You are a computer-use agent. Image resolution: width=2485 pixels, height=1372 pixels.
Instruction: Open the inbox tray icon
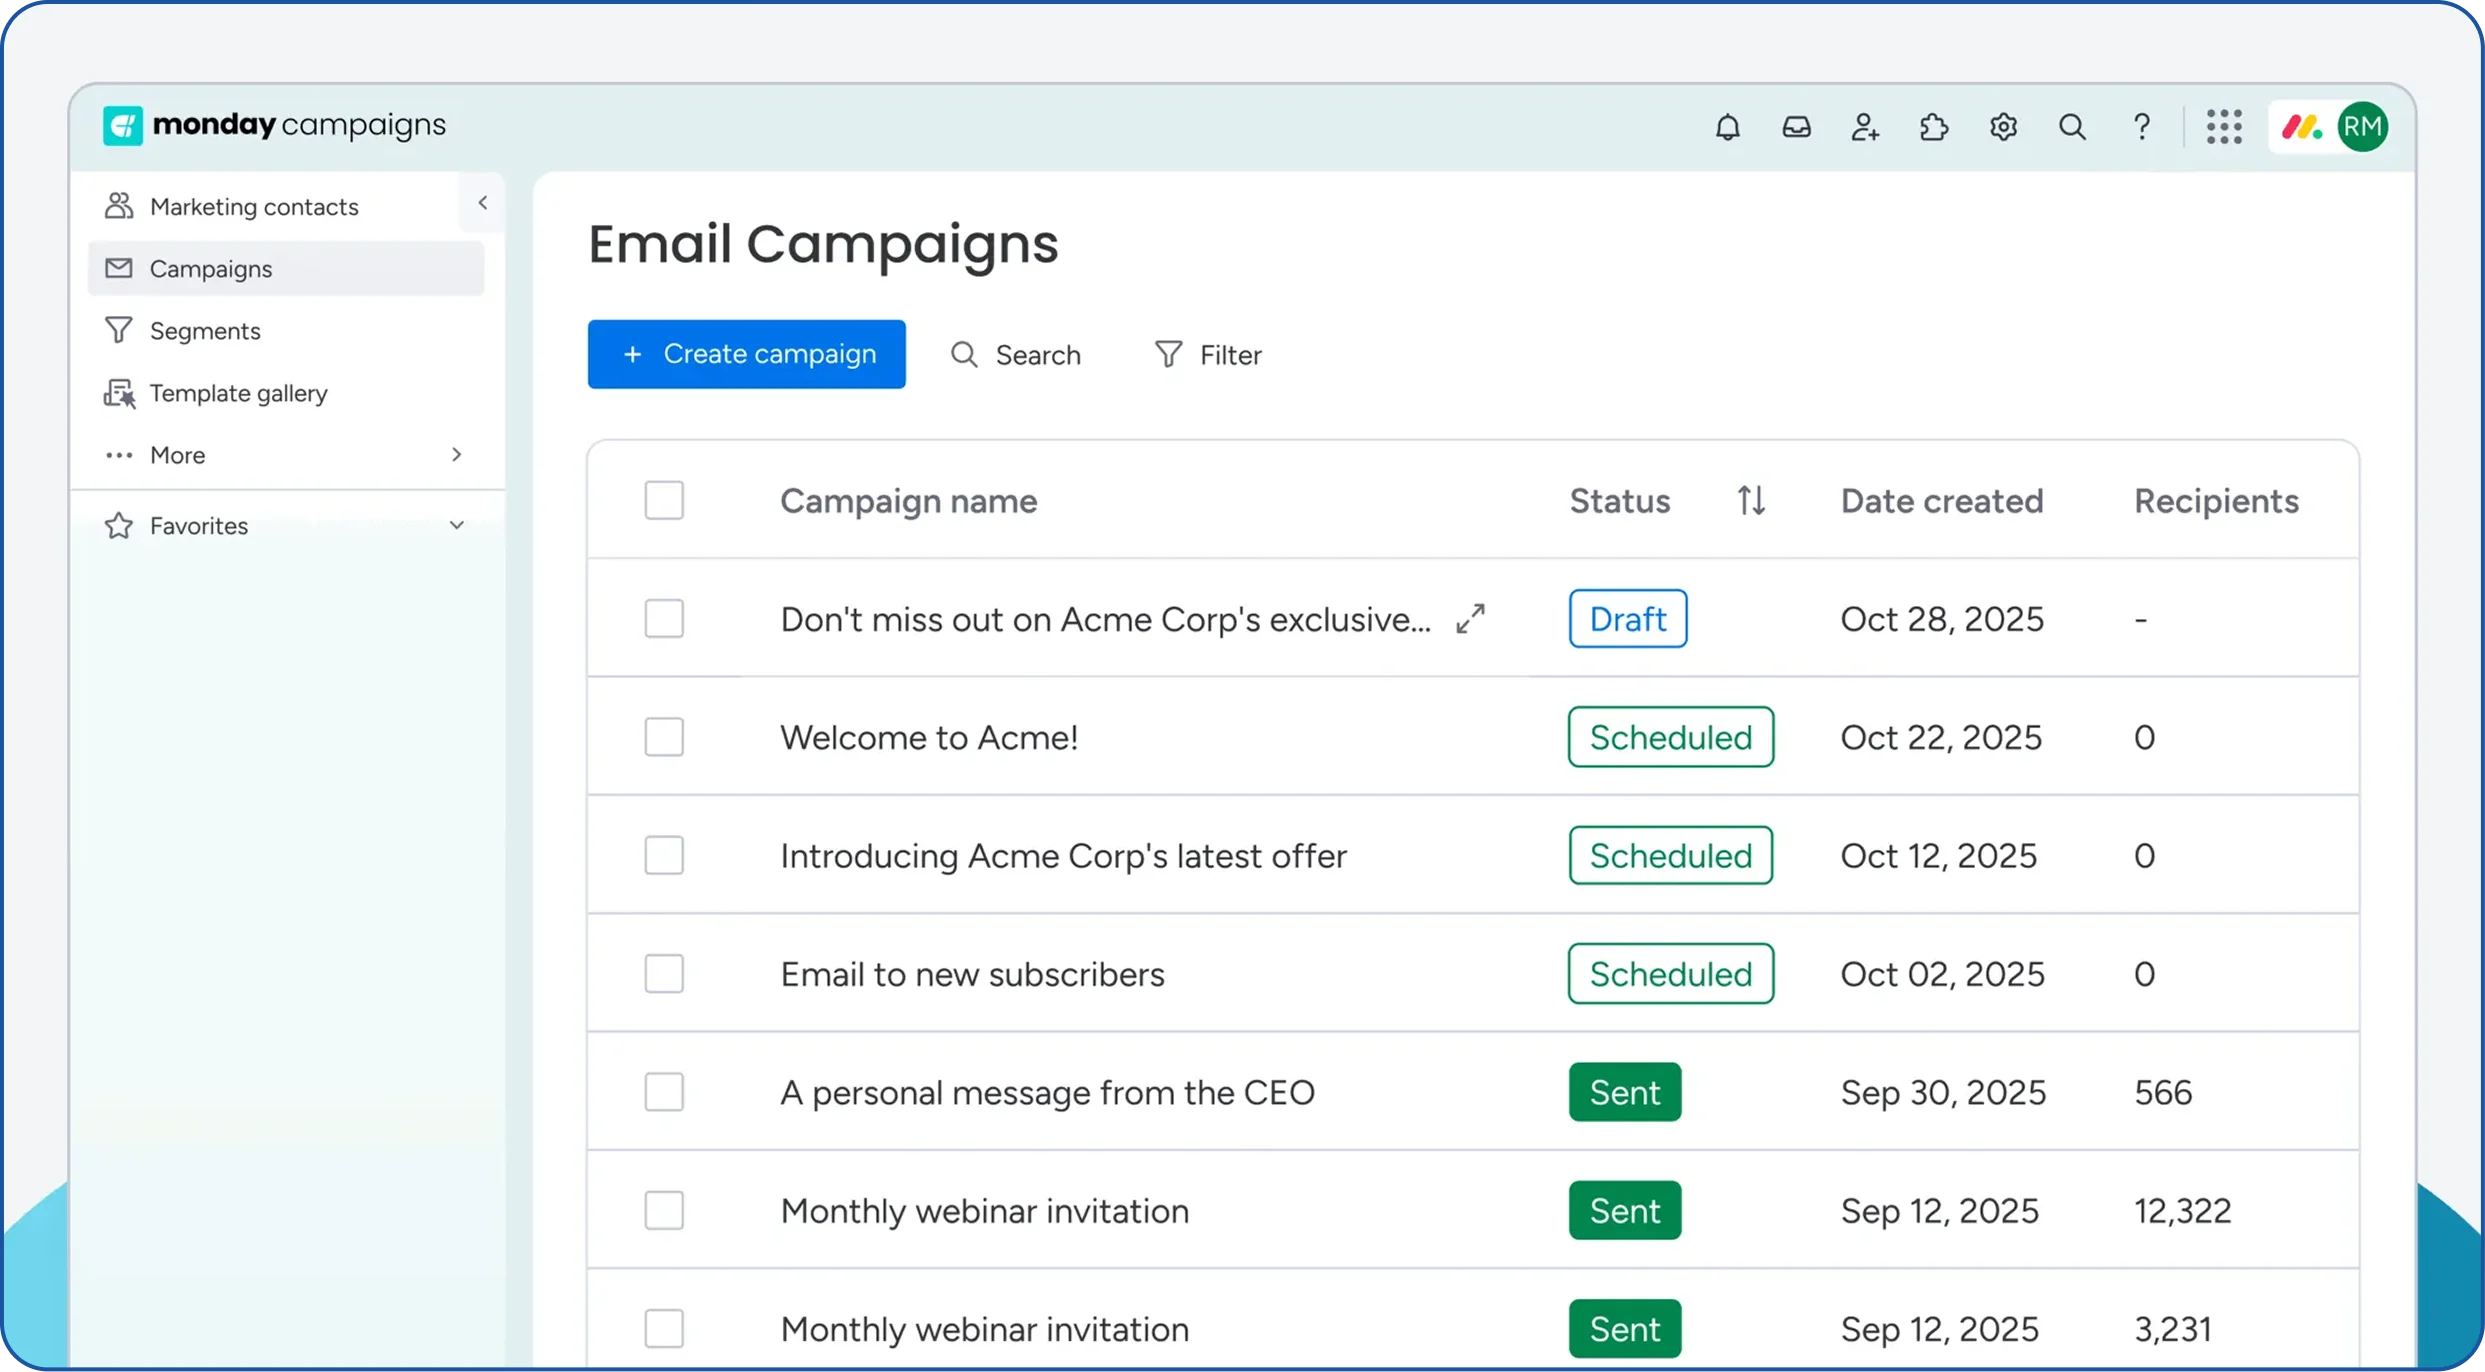coord(1797,127)
